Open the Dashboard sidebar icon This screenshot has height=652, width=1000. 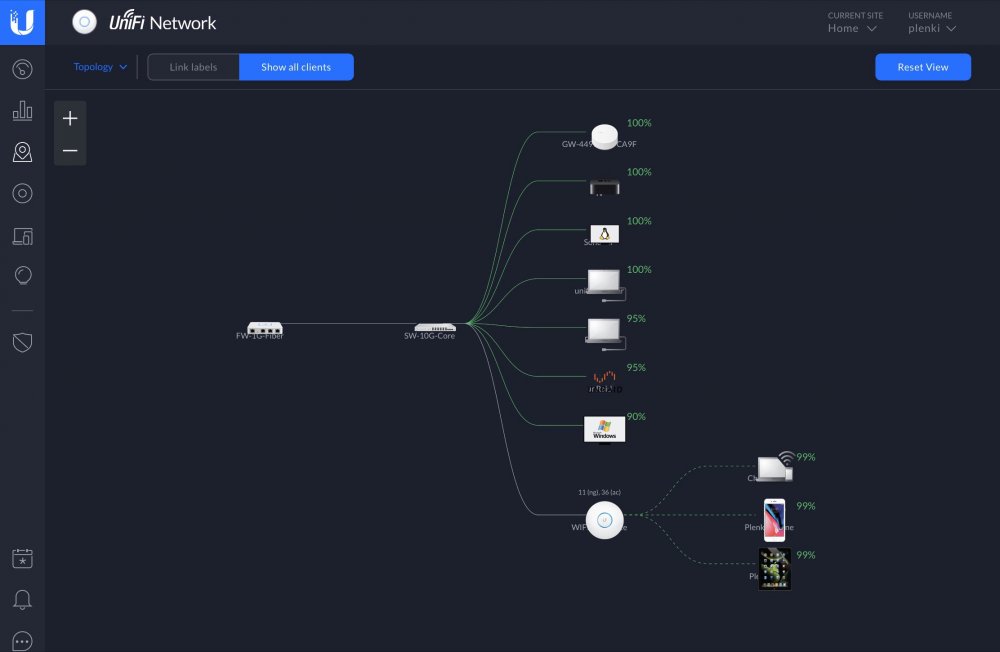(22, 69)
